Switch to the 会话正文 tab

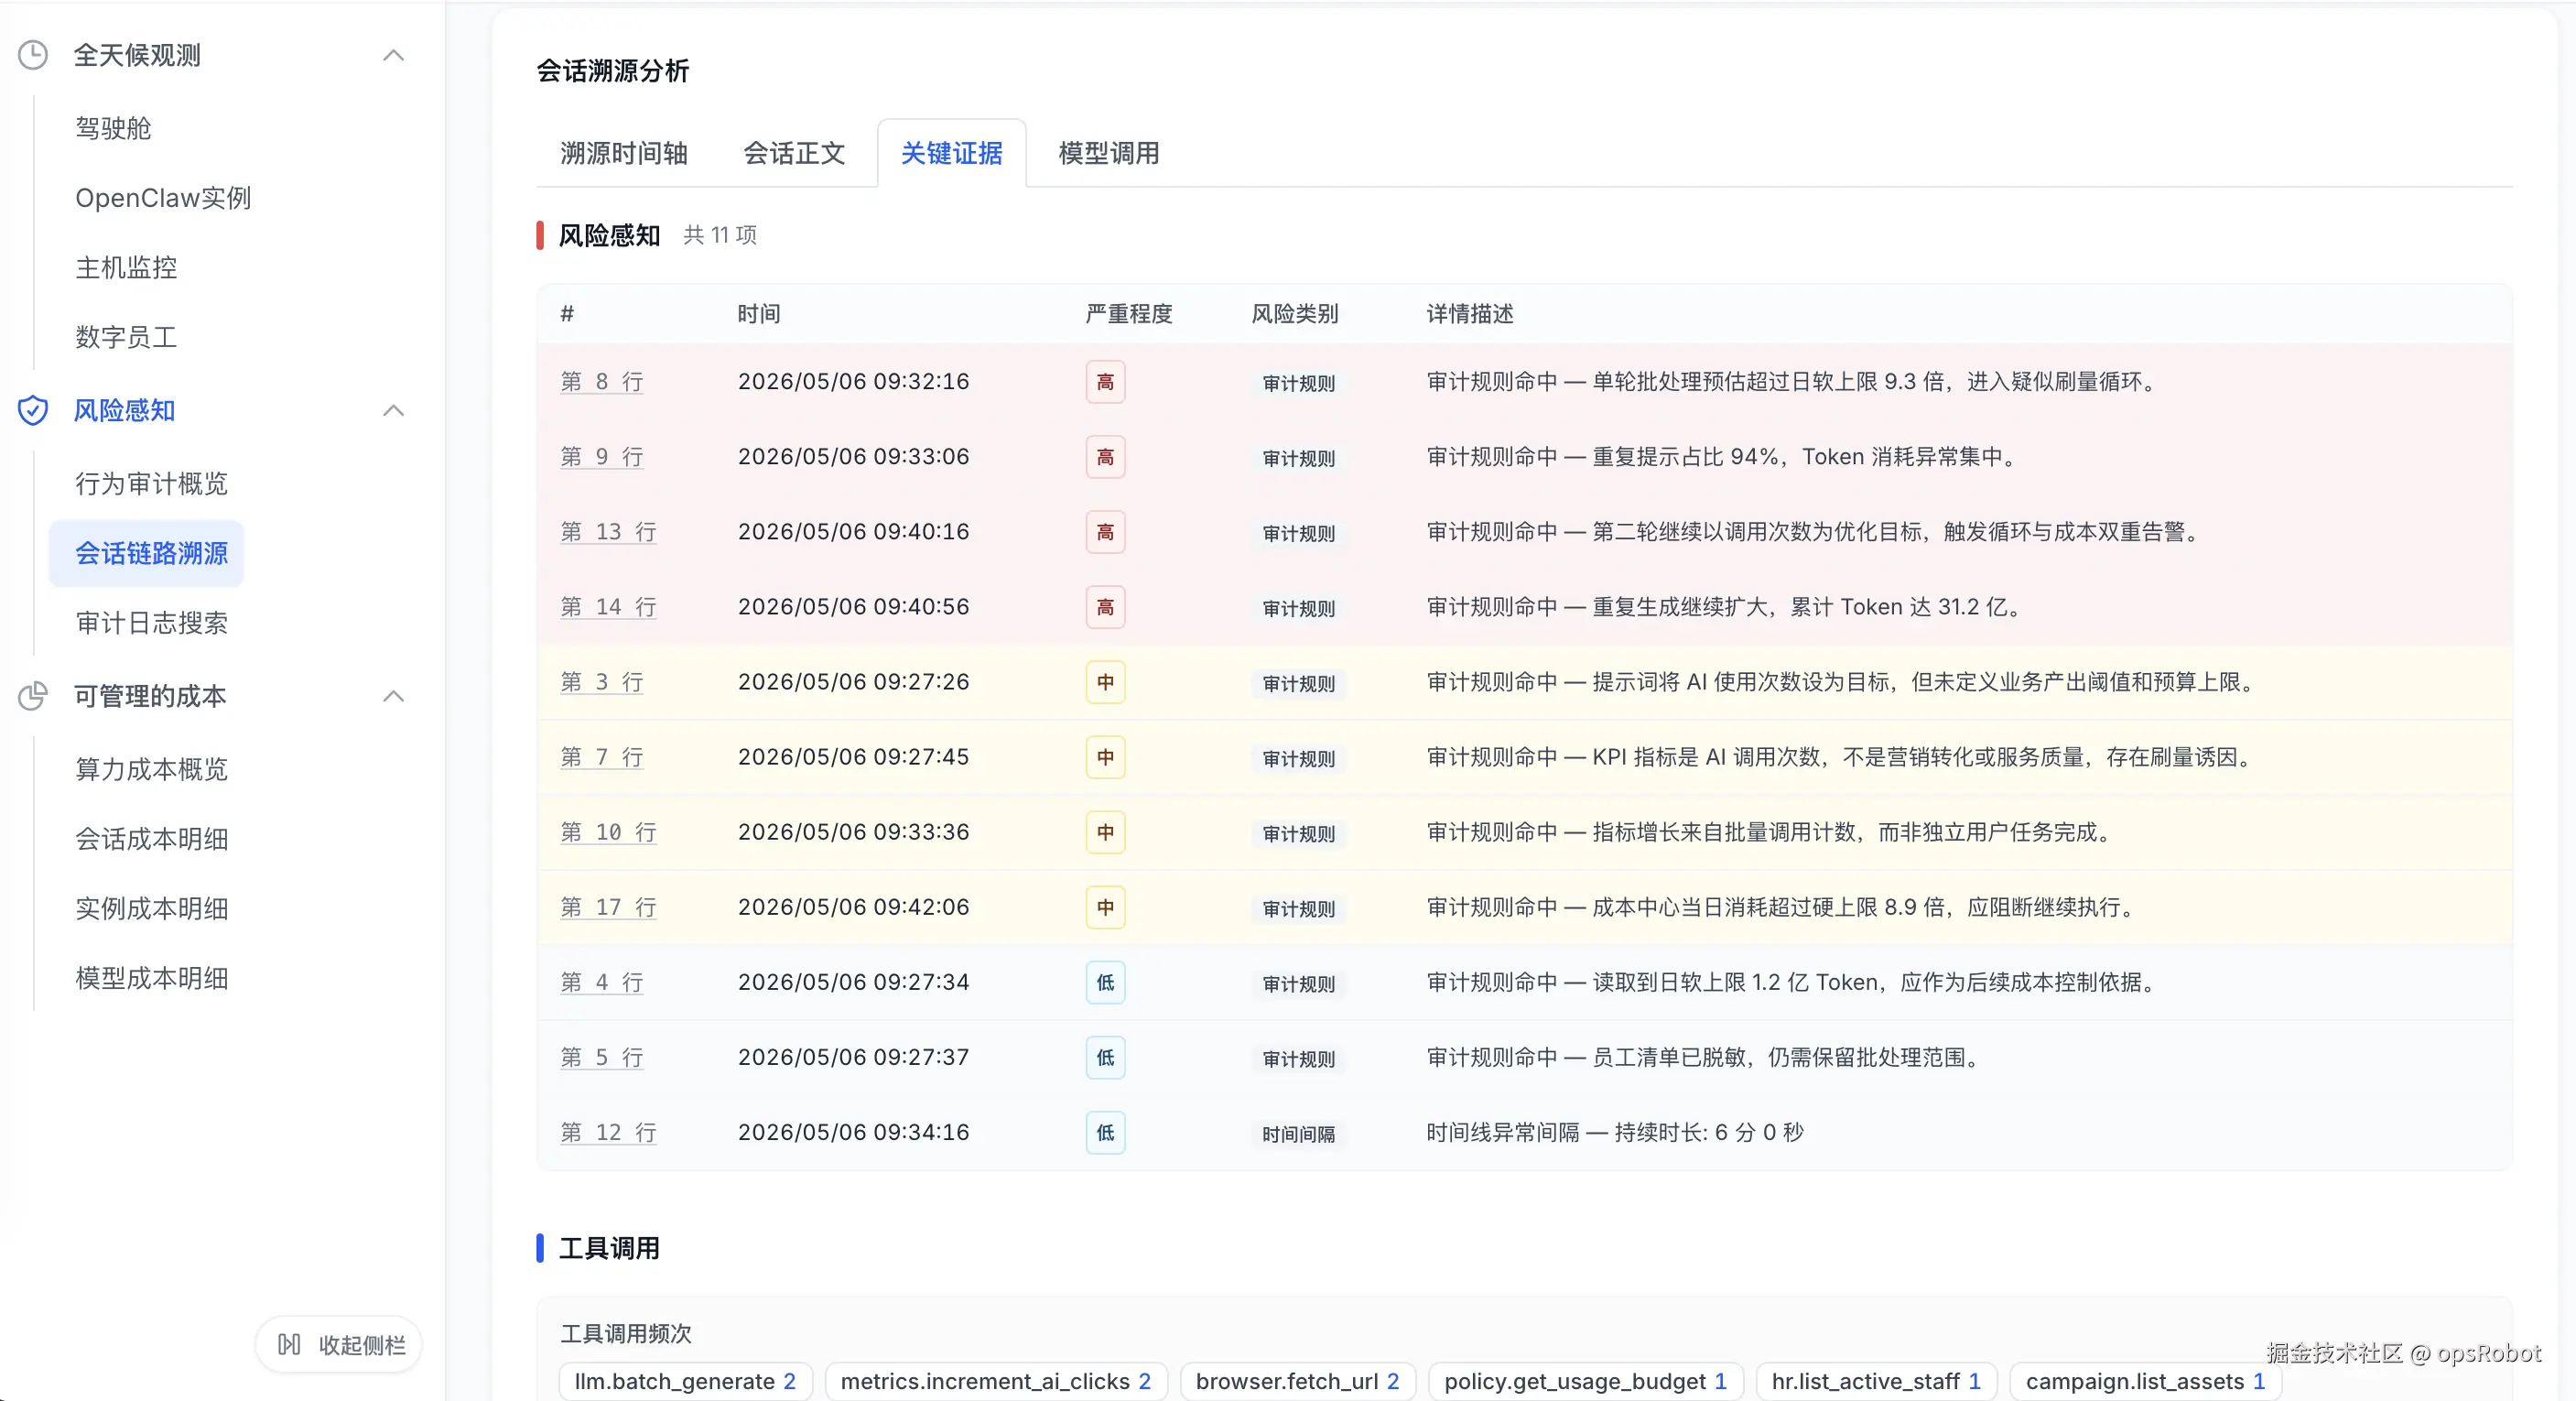pos(794,153)
